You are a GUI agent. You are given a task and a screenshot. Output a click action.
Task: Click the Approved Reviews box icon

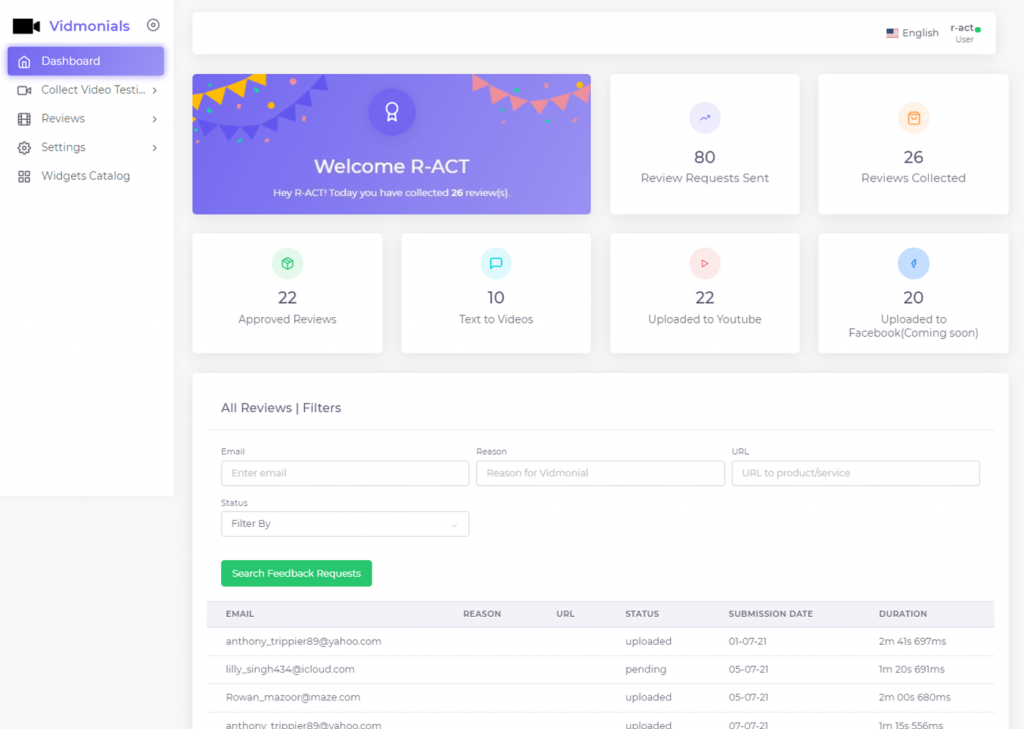click(287, 263)
